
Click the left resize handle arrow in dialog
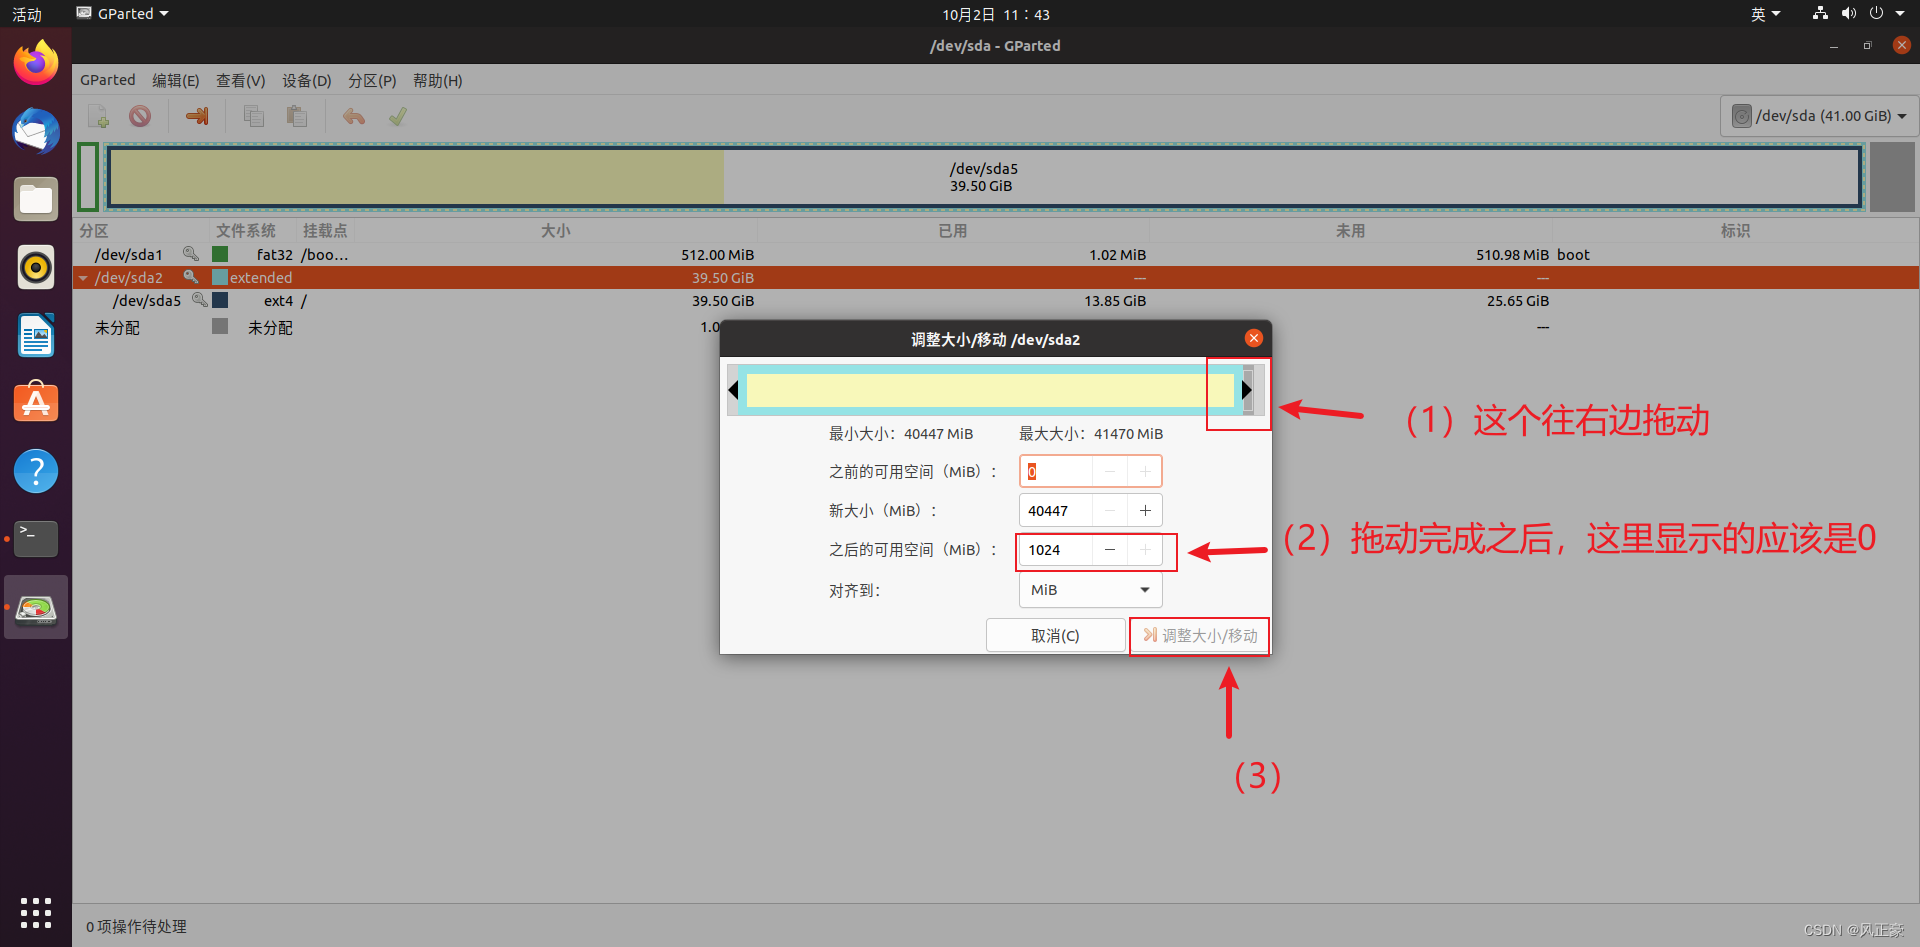click(733, 390)
